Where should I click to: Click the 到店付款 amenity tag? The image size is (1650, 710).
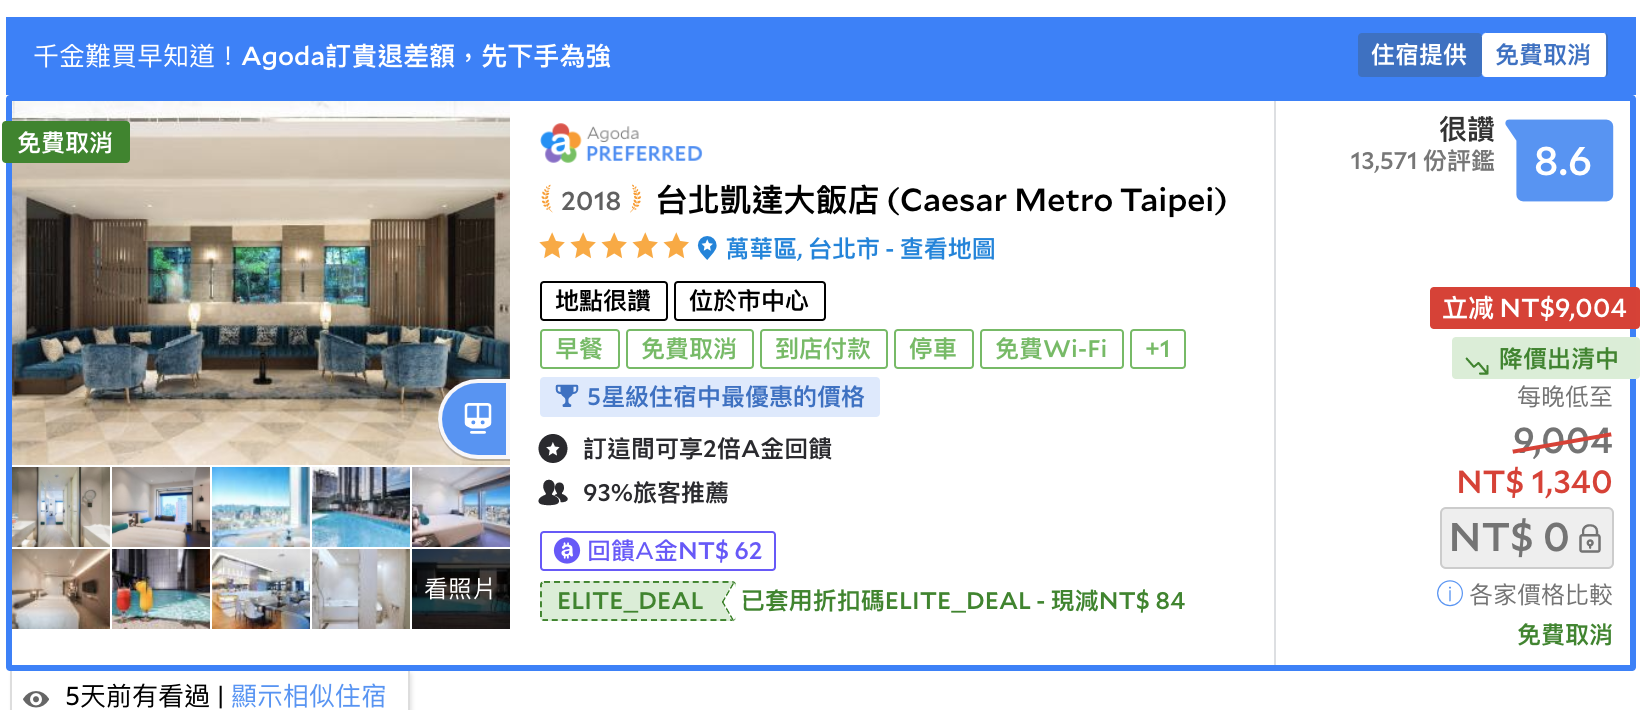click(823, 349)
